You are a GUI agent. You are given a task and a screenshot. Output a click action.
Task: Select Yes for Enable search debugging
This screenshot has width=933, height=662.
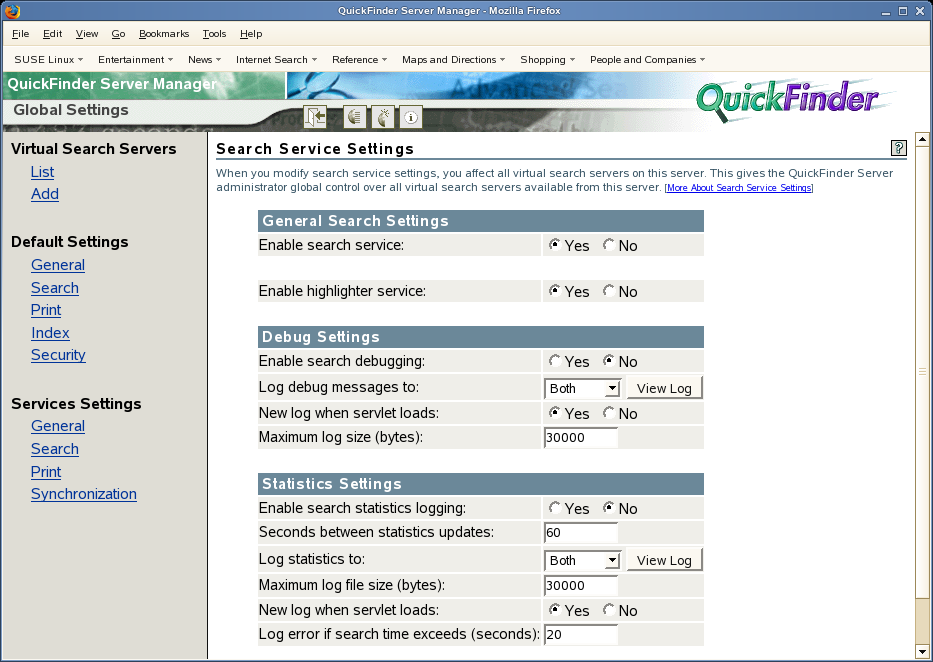point(555,360)
